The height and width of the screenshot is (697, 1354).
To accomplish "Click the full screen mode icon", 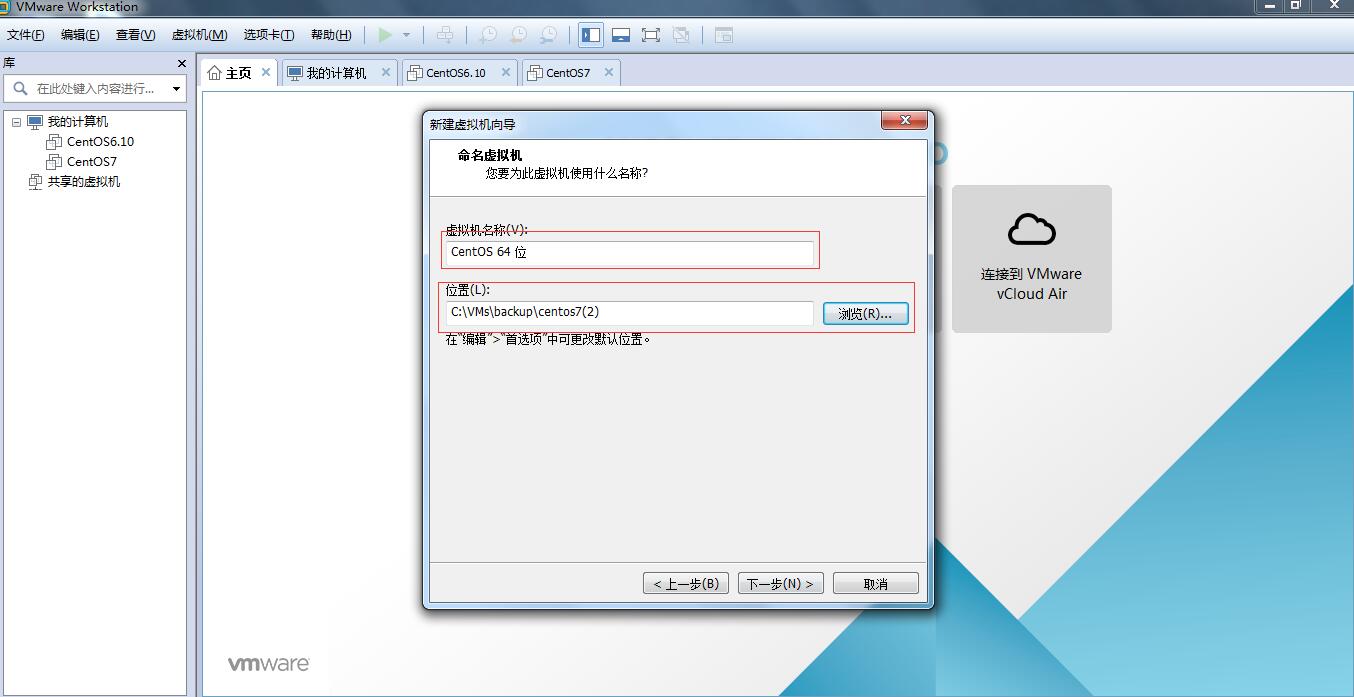I will pos(651,35).
